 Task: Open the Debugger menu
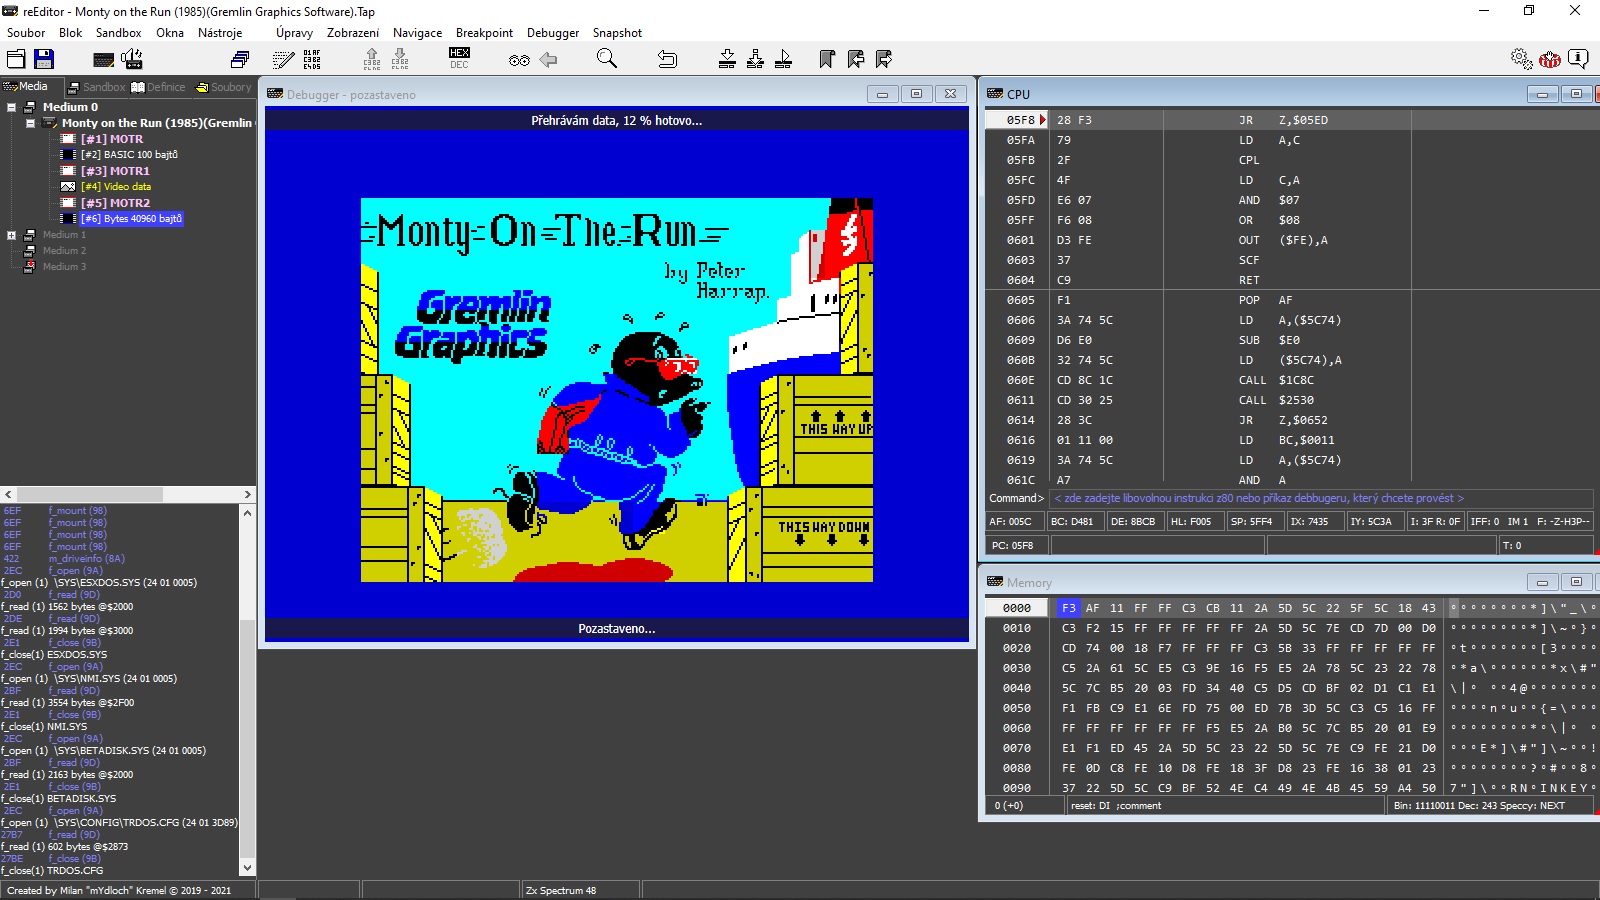pos(553,33)
